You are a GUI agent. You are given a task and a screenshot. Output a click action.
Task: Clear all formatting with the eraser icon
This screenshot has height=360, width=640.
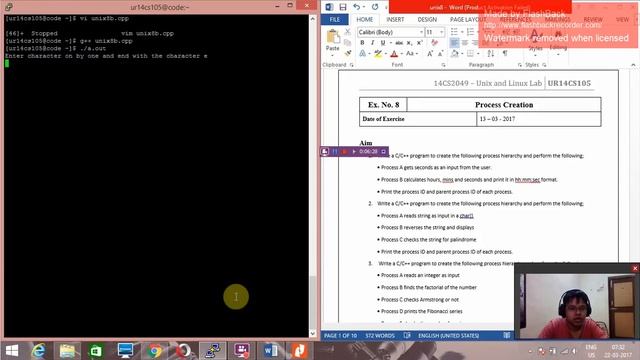[x=434, y=42]
